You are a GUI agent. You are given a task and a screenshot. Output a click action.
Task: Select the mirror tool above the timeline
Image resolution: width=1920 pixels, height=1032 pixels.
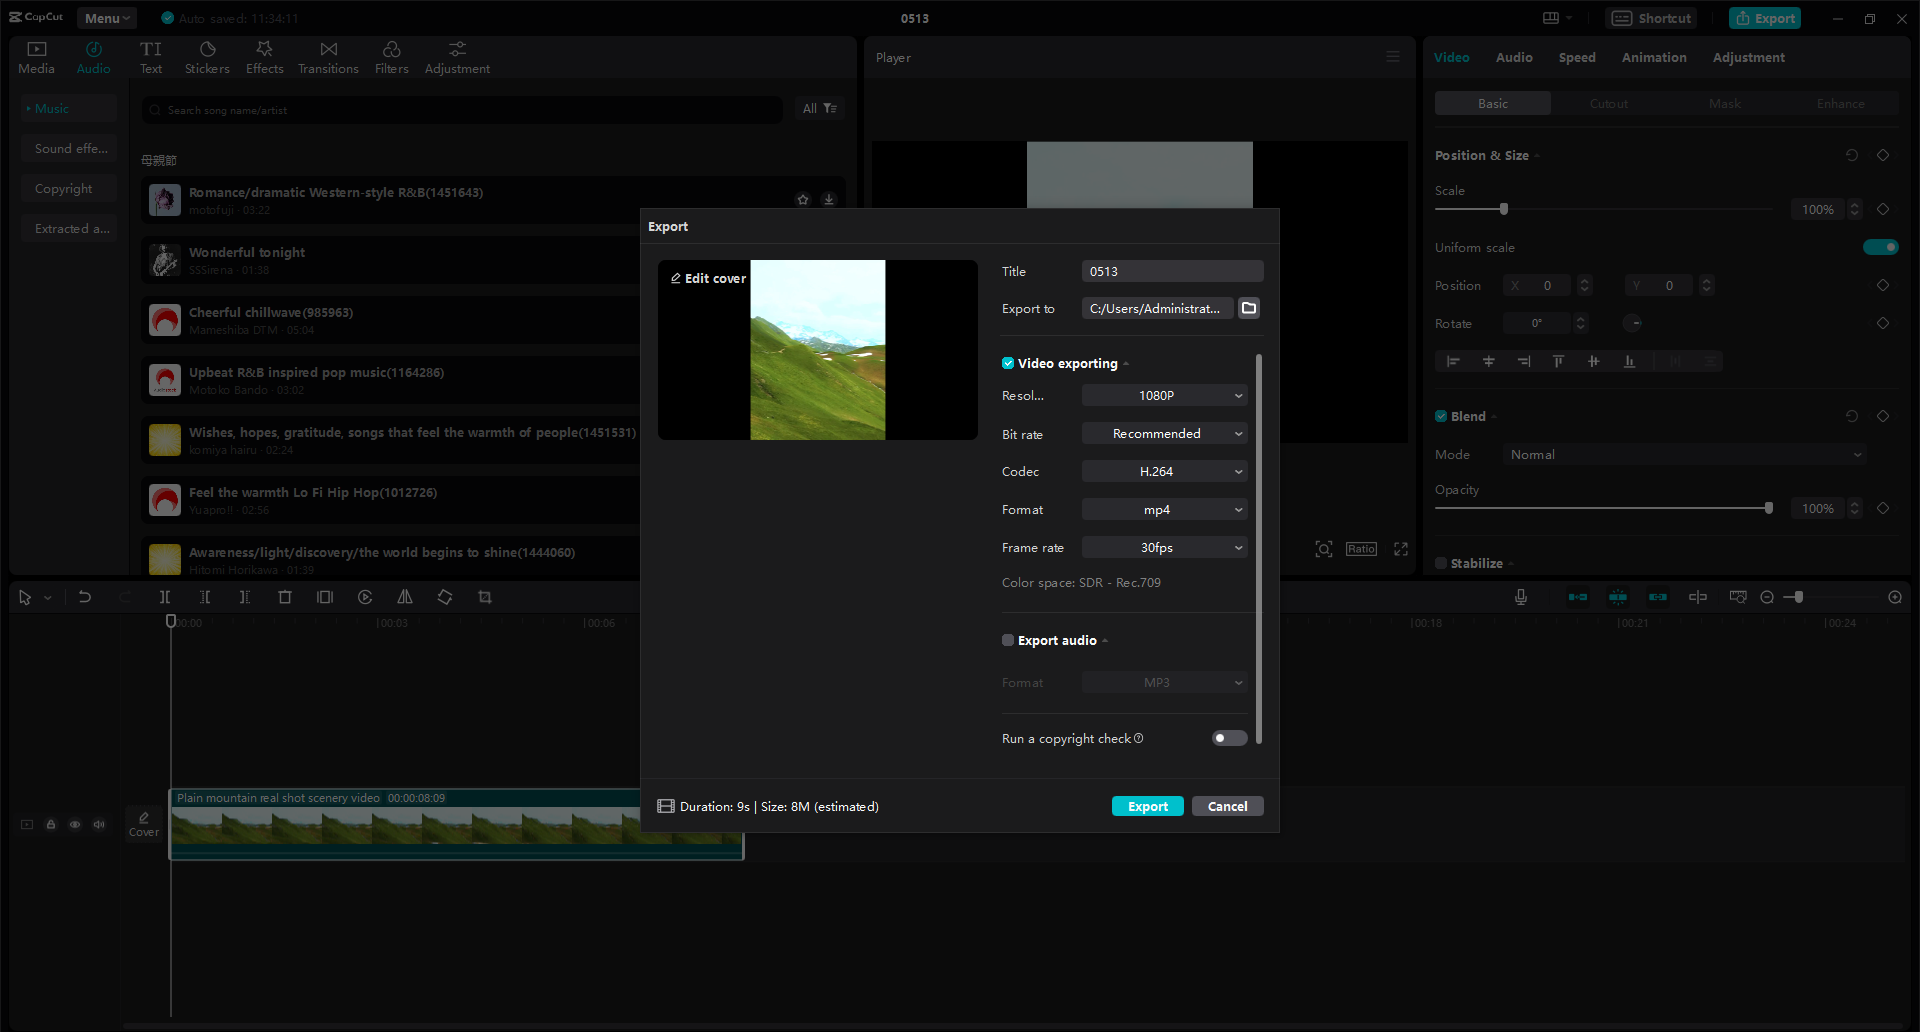pos(405,596)
